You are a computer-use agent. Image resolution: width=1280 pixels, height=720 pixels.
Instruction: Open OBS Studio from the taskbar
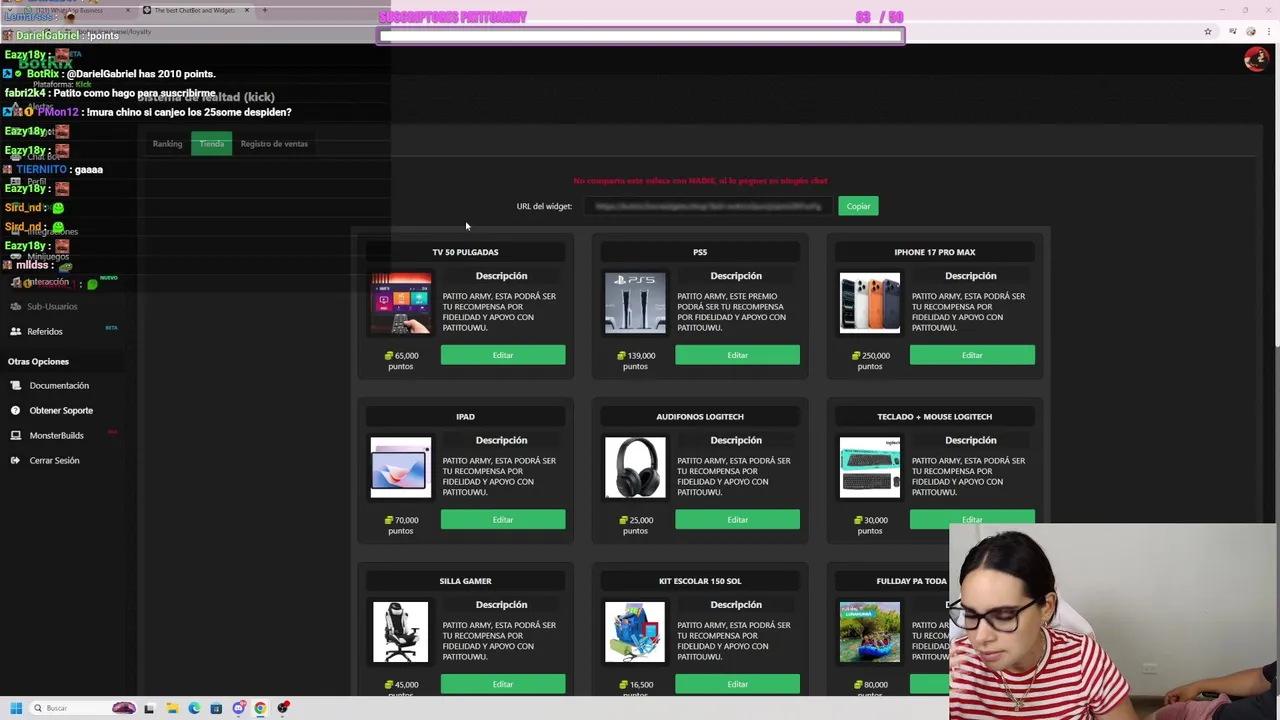(x=283, y=708)
